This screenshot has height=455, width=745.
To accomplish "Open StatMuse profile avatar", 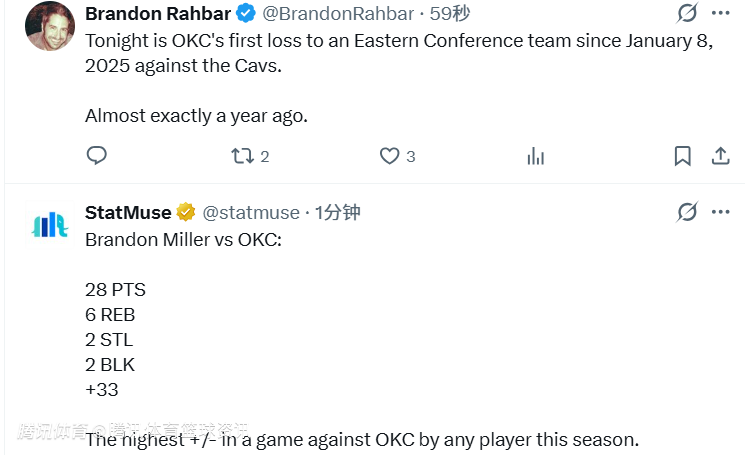I will (47, 225).
